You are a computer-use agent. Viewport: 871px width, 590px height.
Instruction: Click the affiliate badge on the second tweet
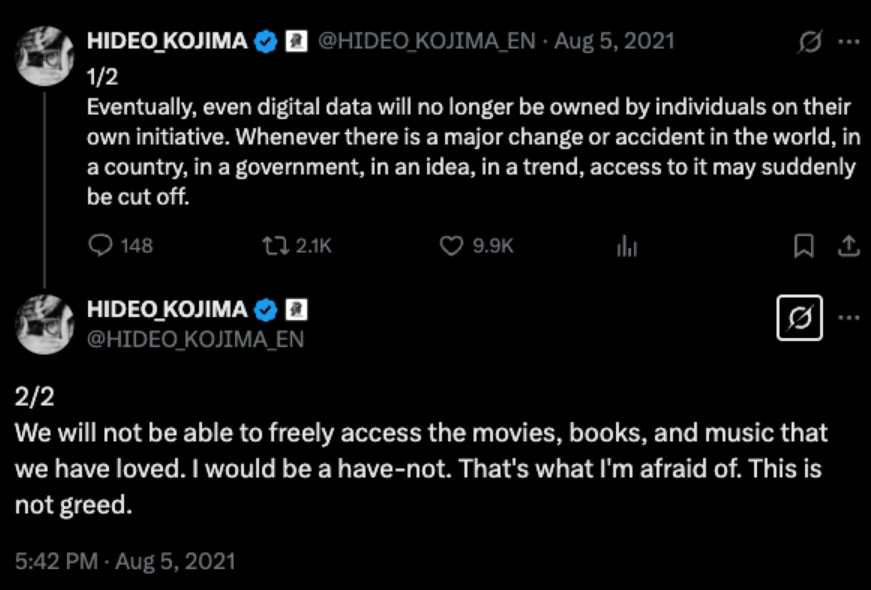coord(296,310)
